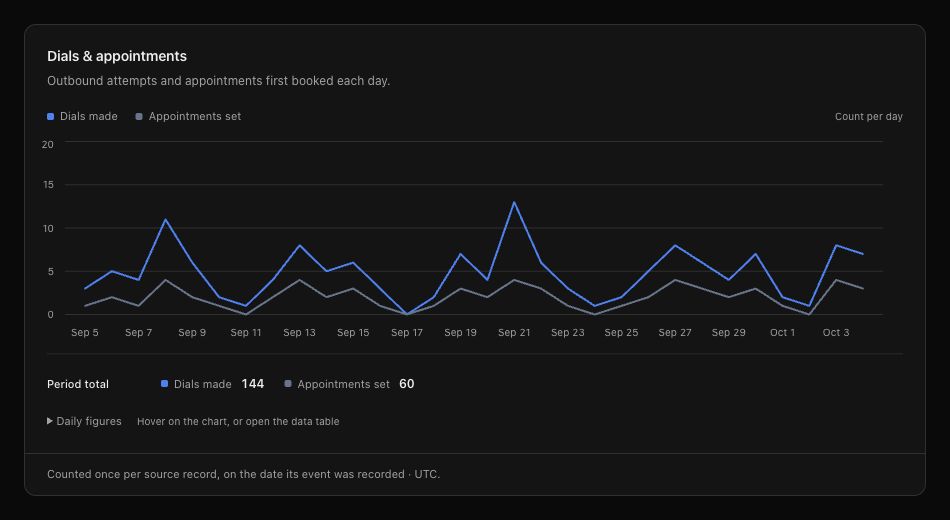This screenshot has width=950, height=520.
Task: Click the Sep 25 axis label
Action: [x=621, y=332]
